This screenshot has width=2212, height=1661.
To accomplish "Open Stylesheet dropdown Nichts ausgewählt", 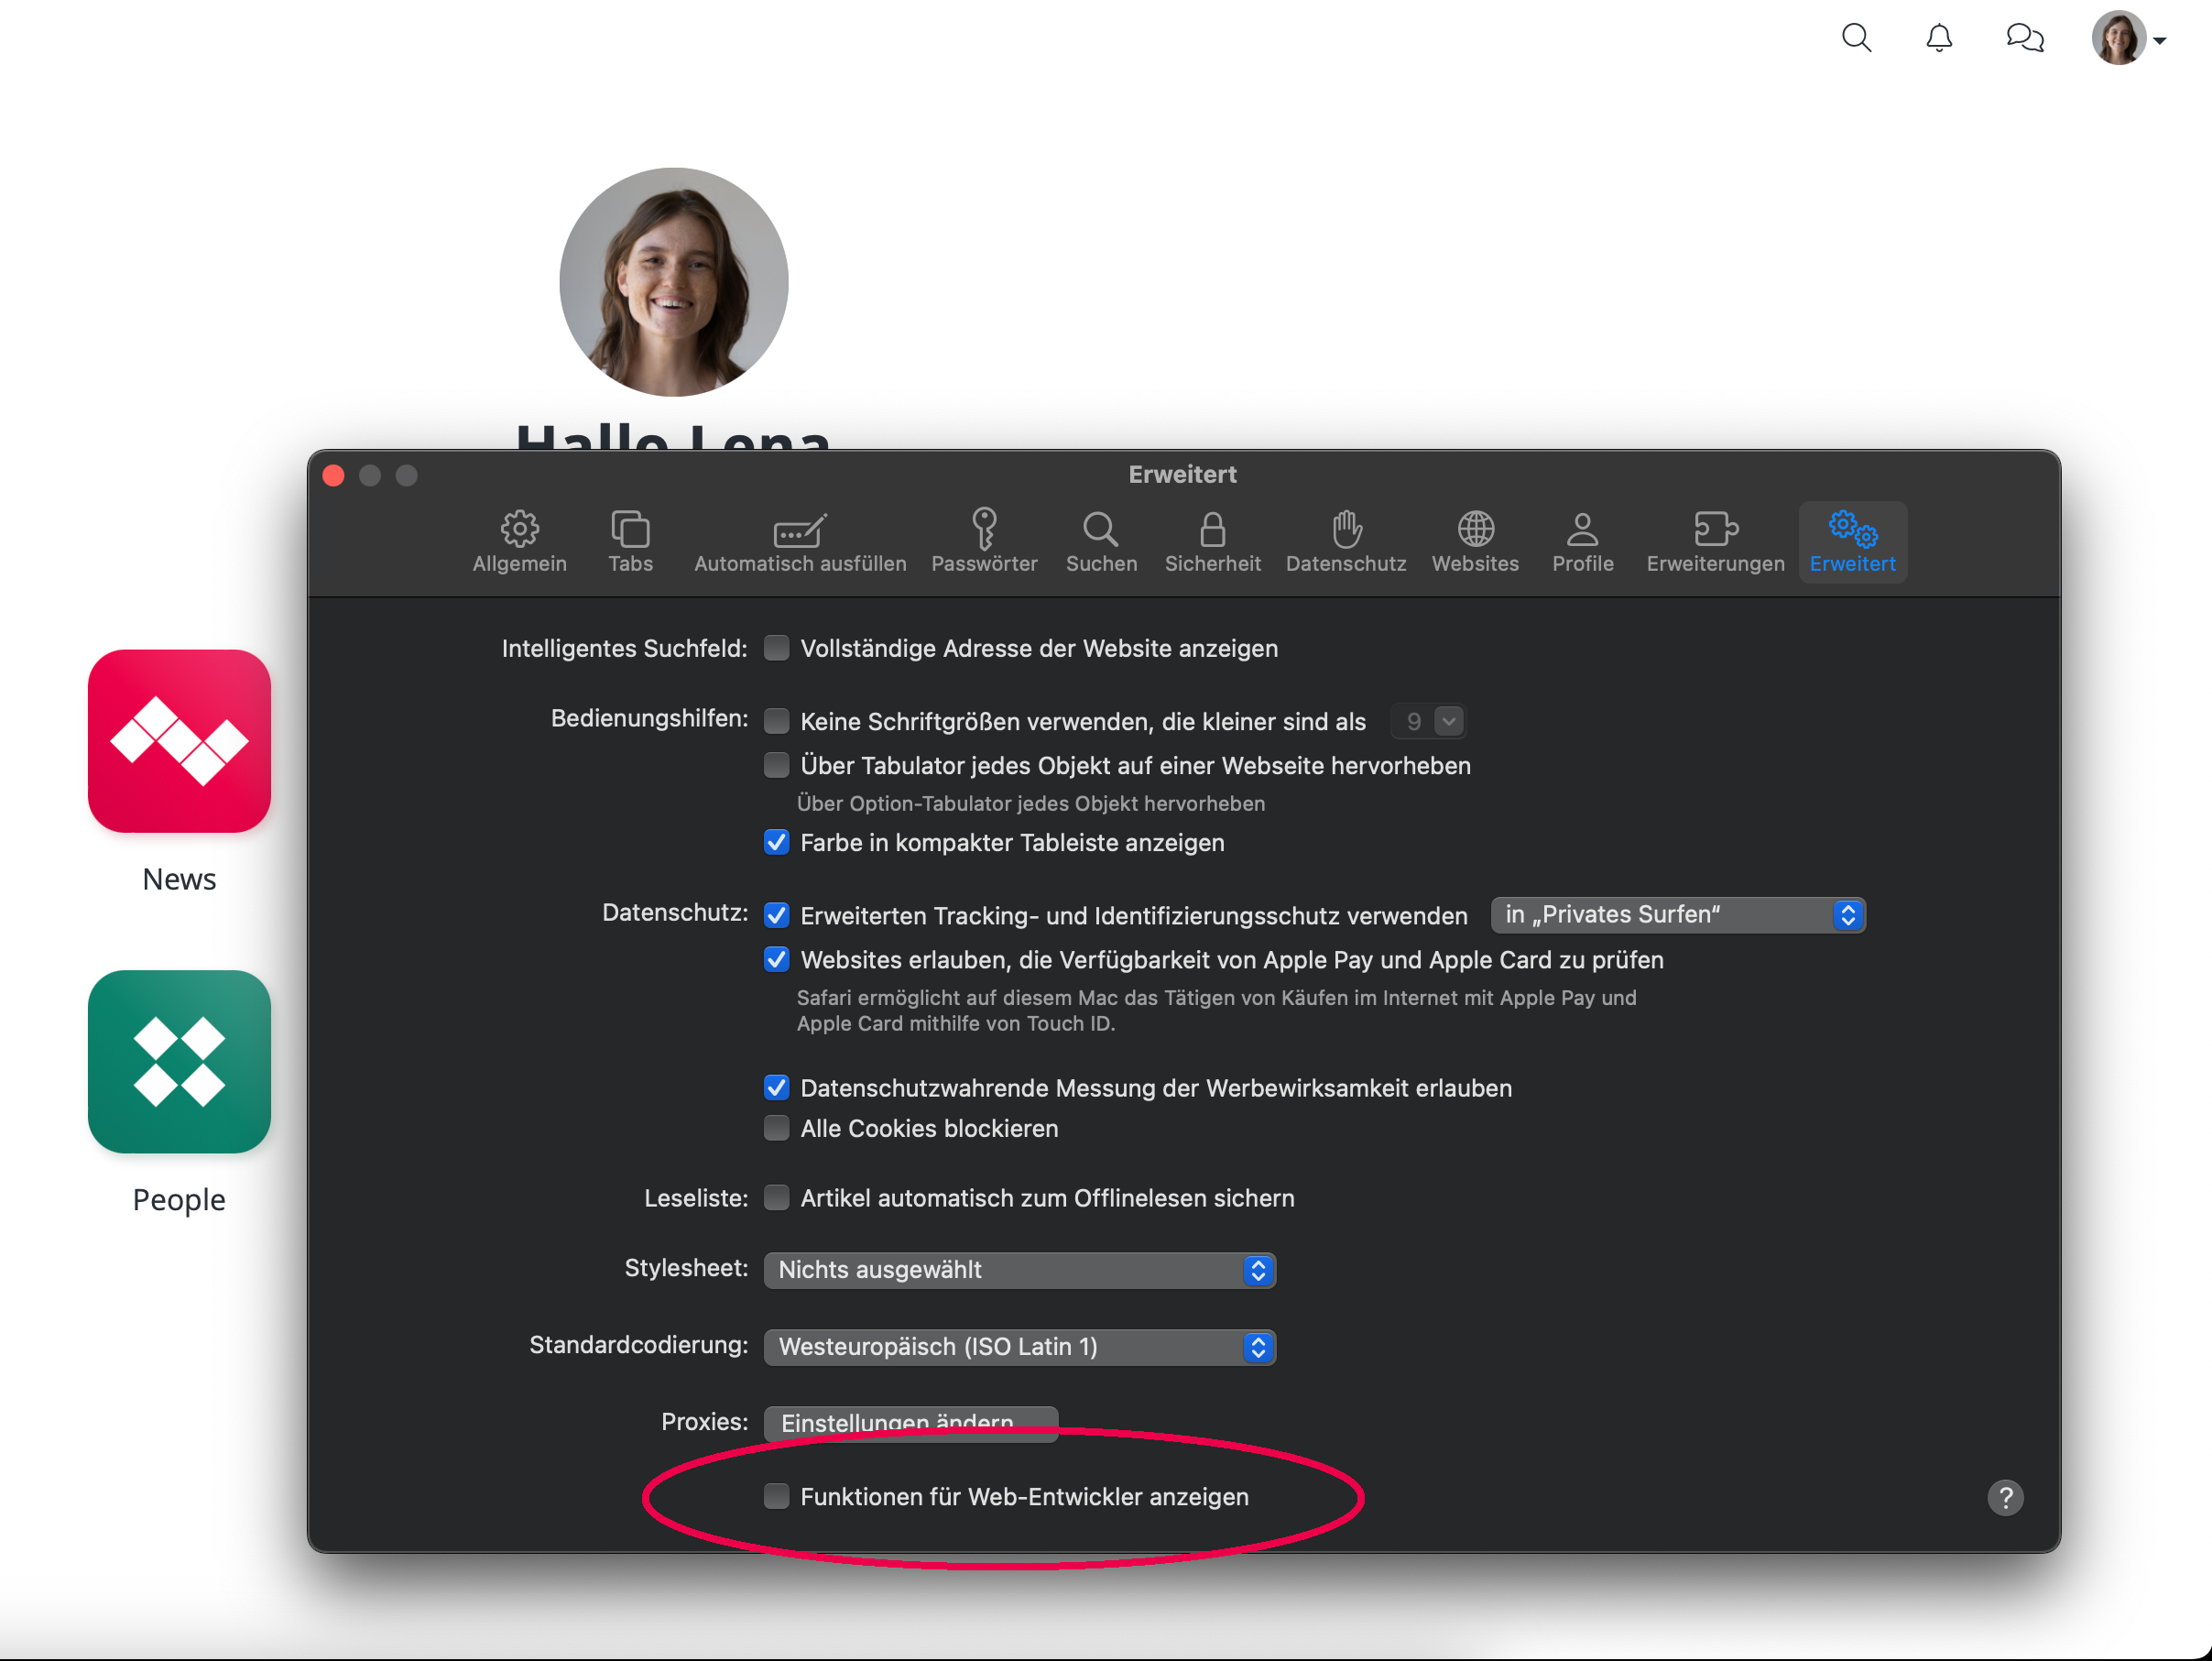I will (x=1019, y=1270).
